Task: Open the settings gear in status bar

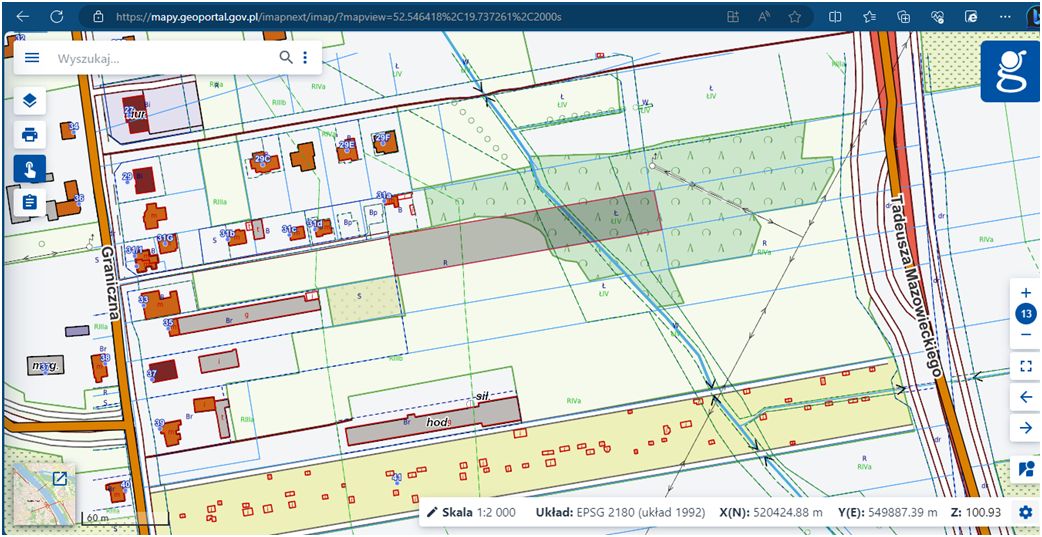Action: click(1025, 512)
